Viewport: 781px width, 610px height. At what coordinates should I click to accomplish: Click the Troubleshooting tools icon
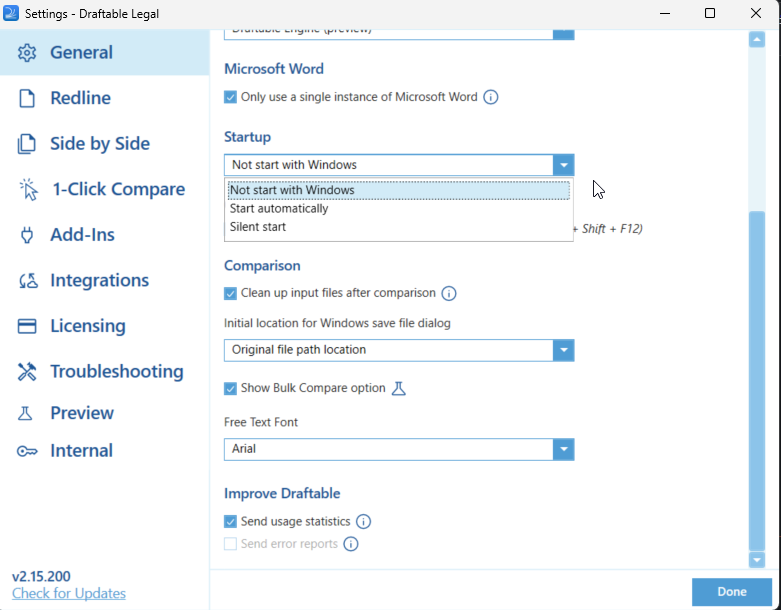[x=27, y=371]
